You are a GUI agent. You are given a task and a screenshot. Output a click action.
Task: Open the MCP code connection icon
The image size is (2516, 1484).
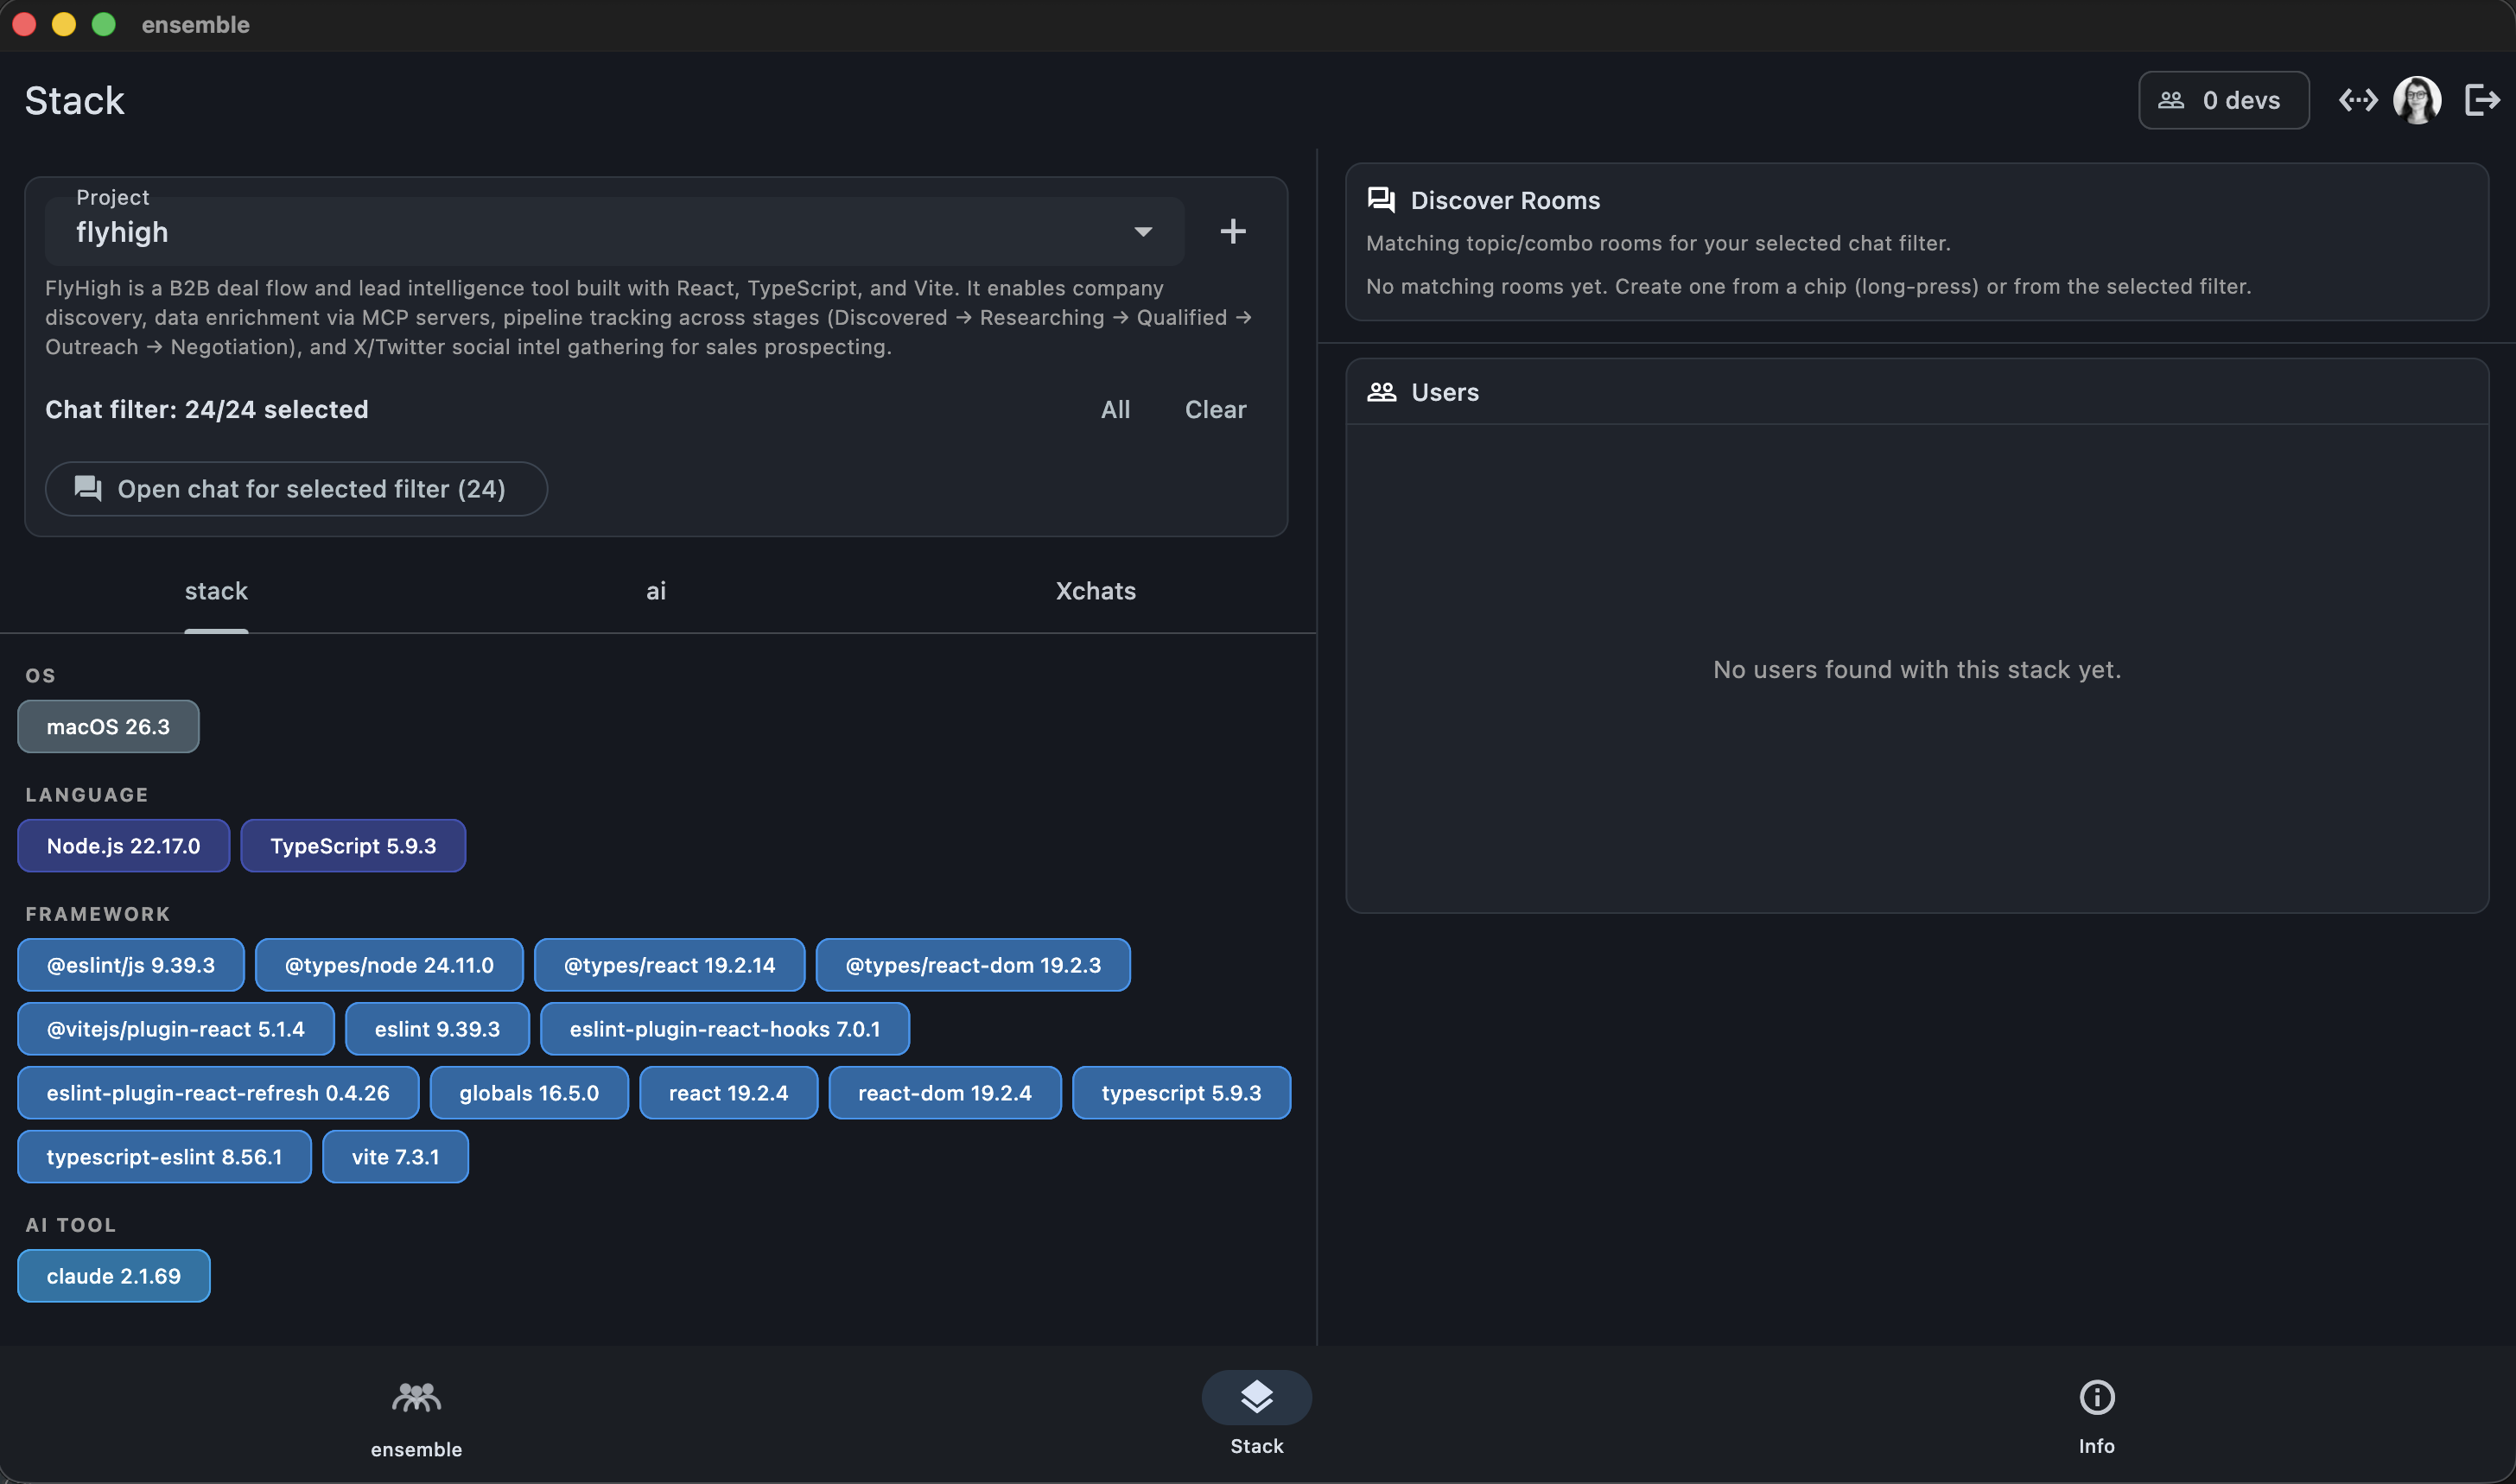[2358, 100]
